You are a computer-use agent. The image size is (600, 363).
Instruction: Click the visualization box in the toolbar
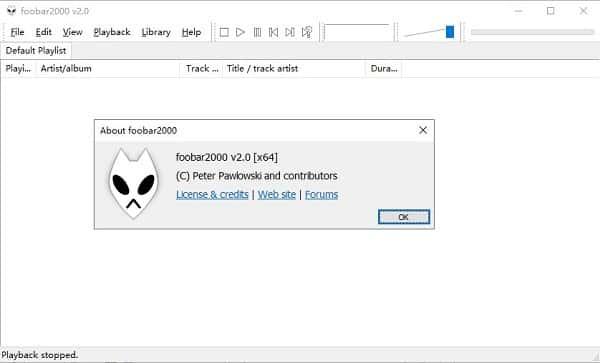(358, 32)
